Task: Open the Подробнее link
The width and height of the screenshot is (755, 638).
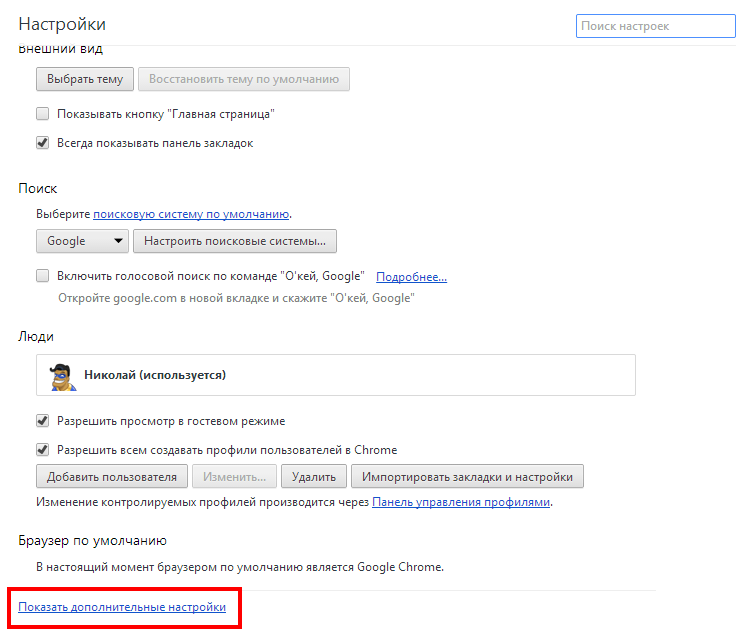Action: point(411,277)
